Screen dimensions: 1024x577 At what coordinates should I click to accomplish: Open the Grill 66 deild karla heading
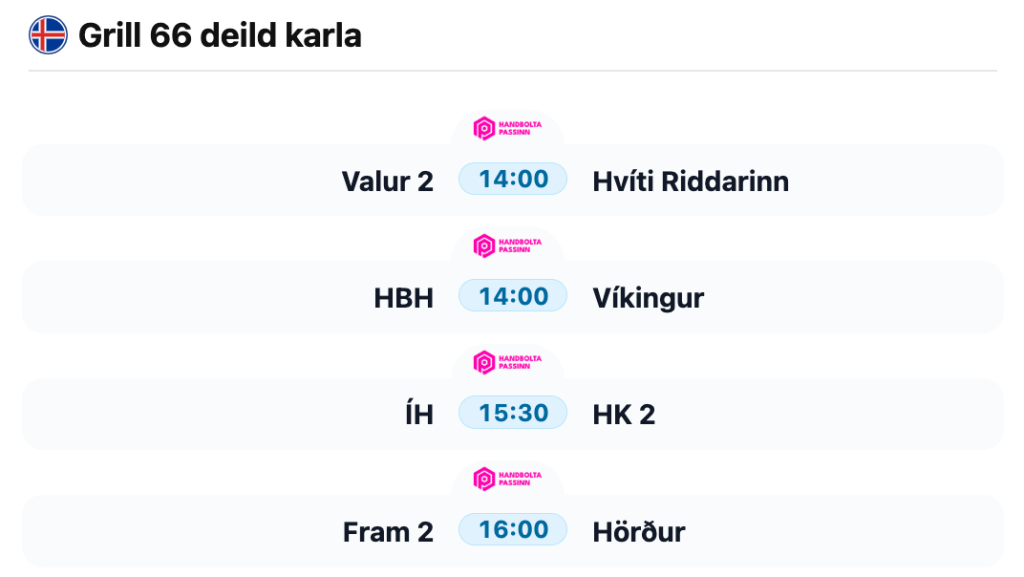pyautogui.click(x=219, y=35)
